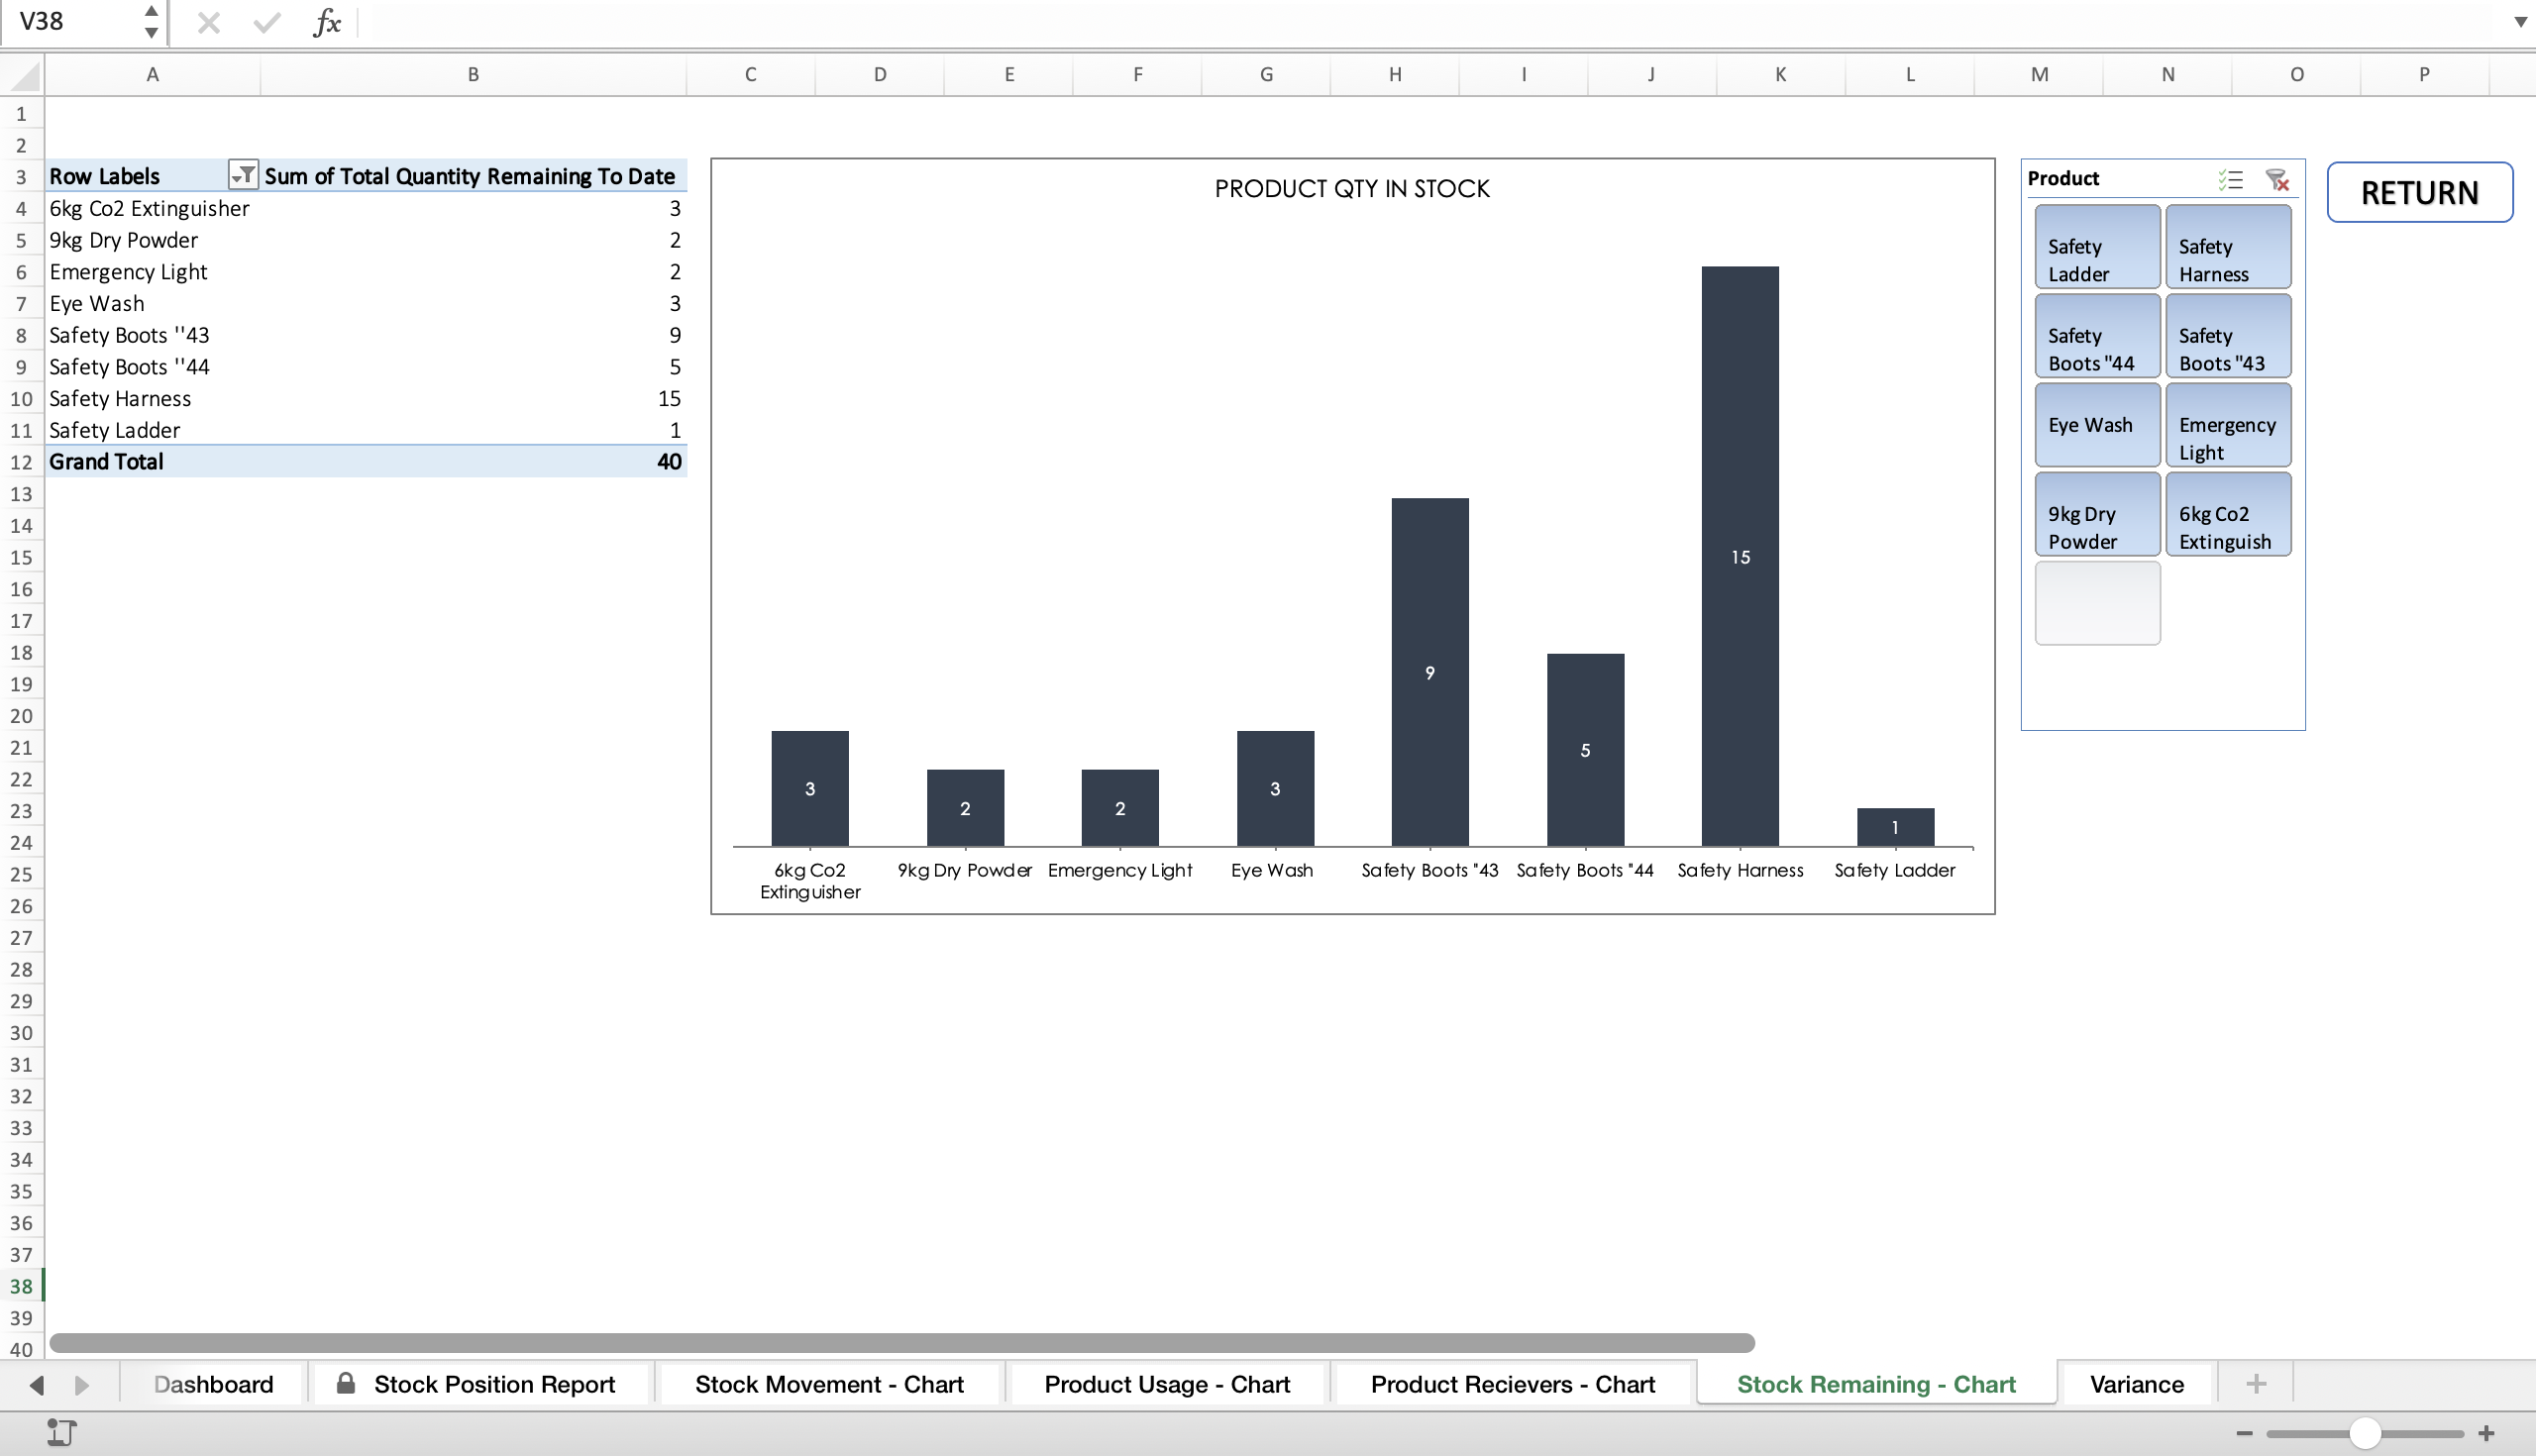Click the confirm entry checkmark icon
Screen dimensions: 2536x1456
tap(266, 22)
